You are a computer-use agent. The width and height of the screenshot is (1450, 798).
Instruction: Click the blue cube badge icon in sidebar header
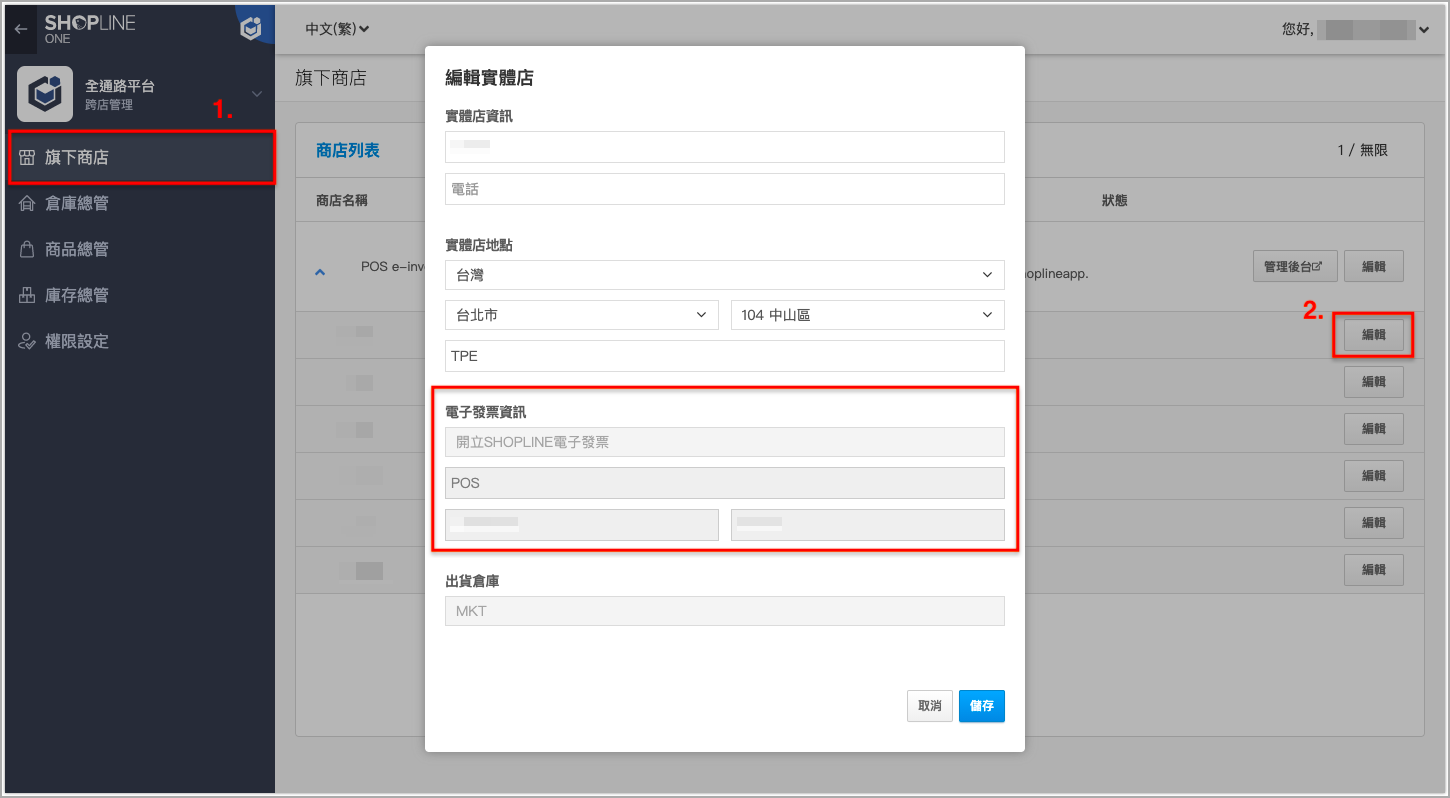[x=251, y=29]
